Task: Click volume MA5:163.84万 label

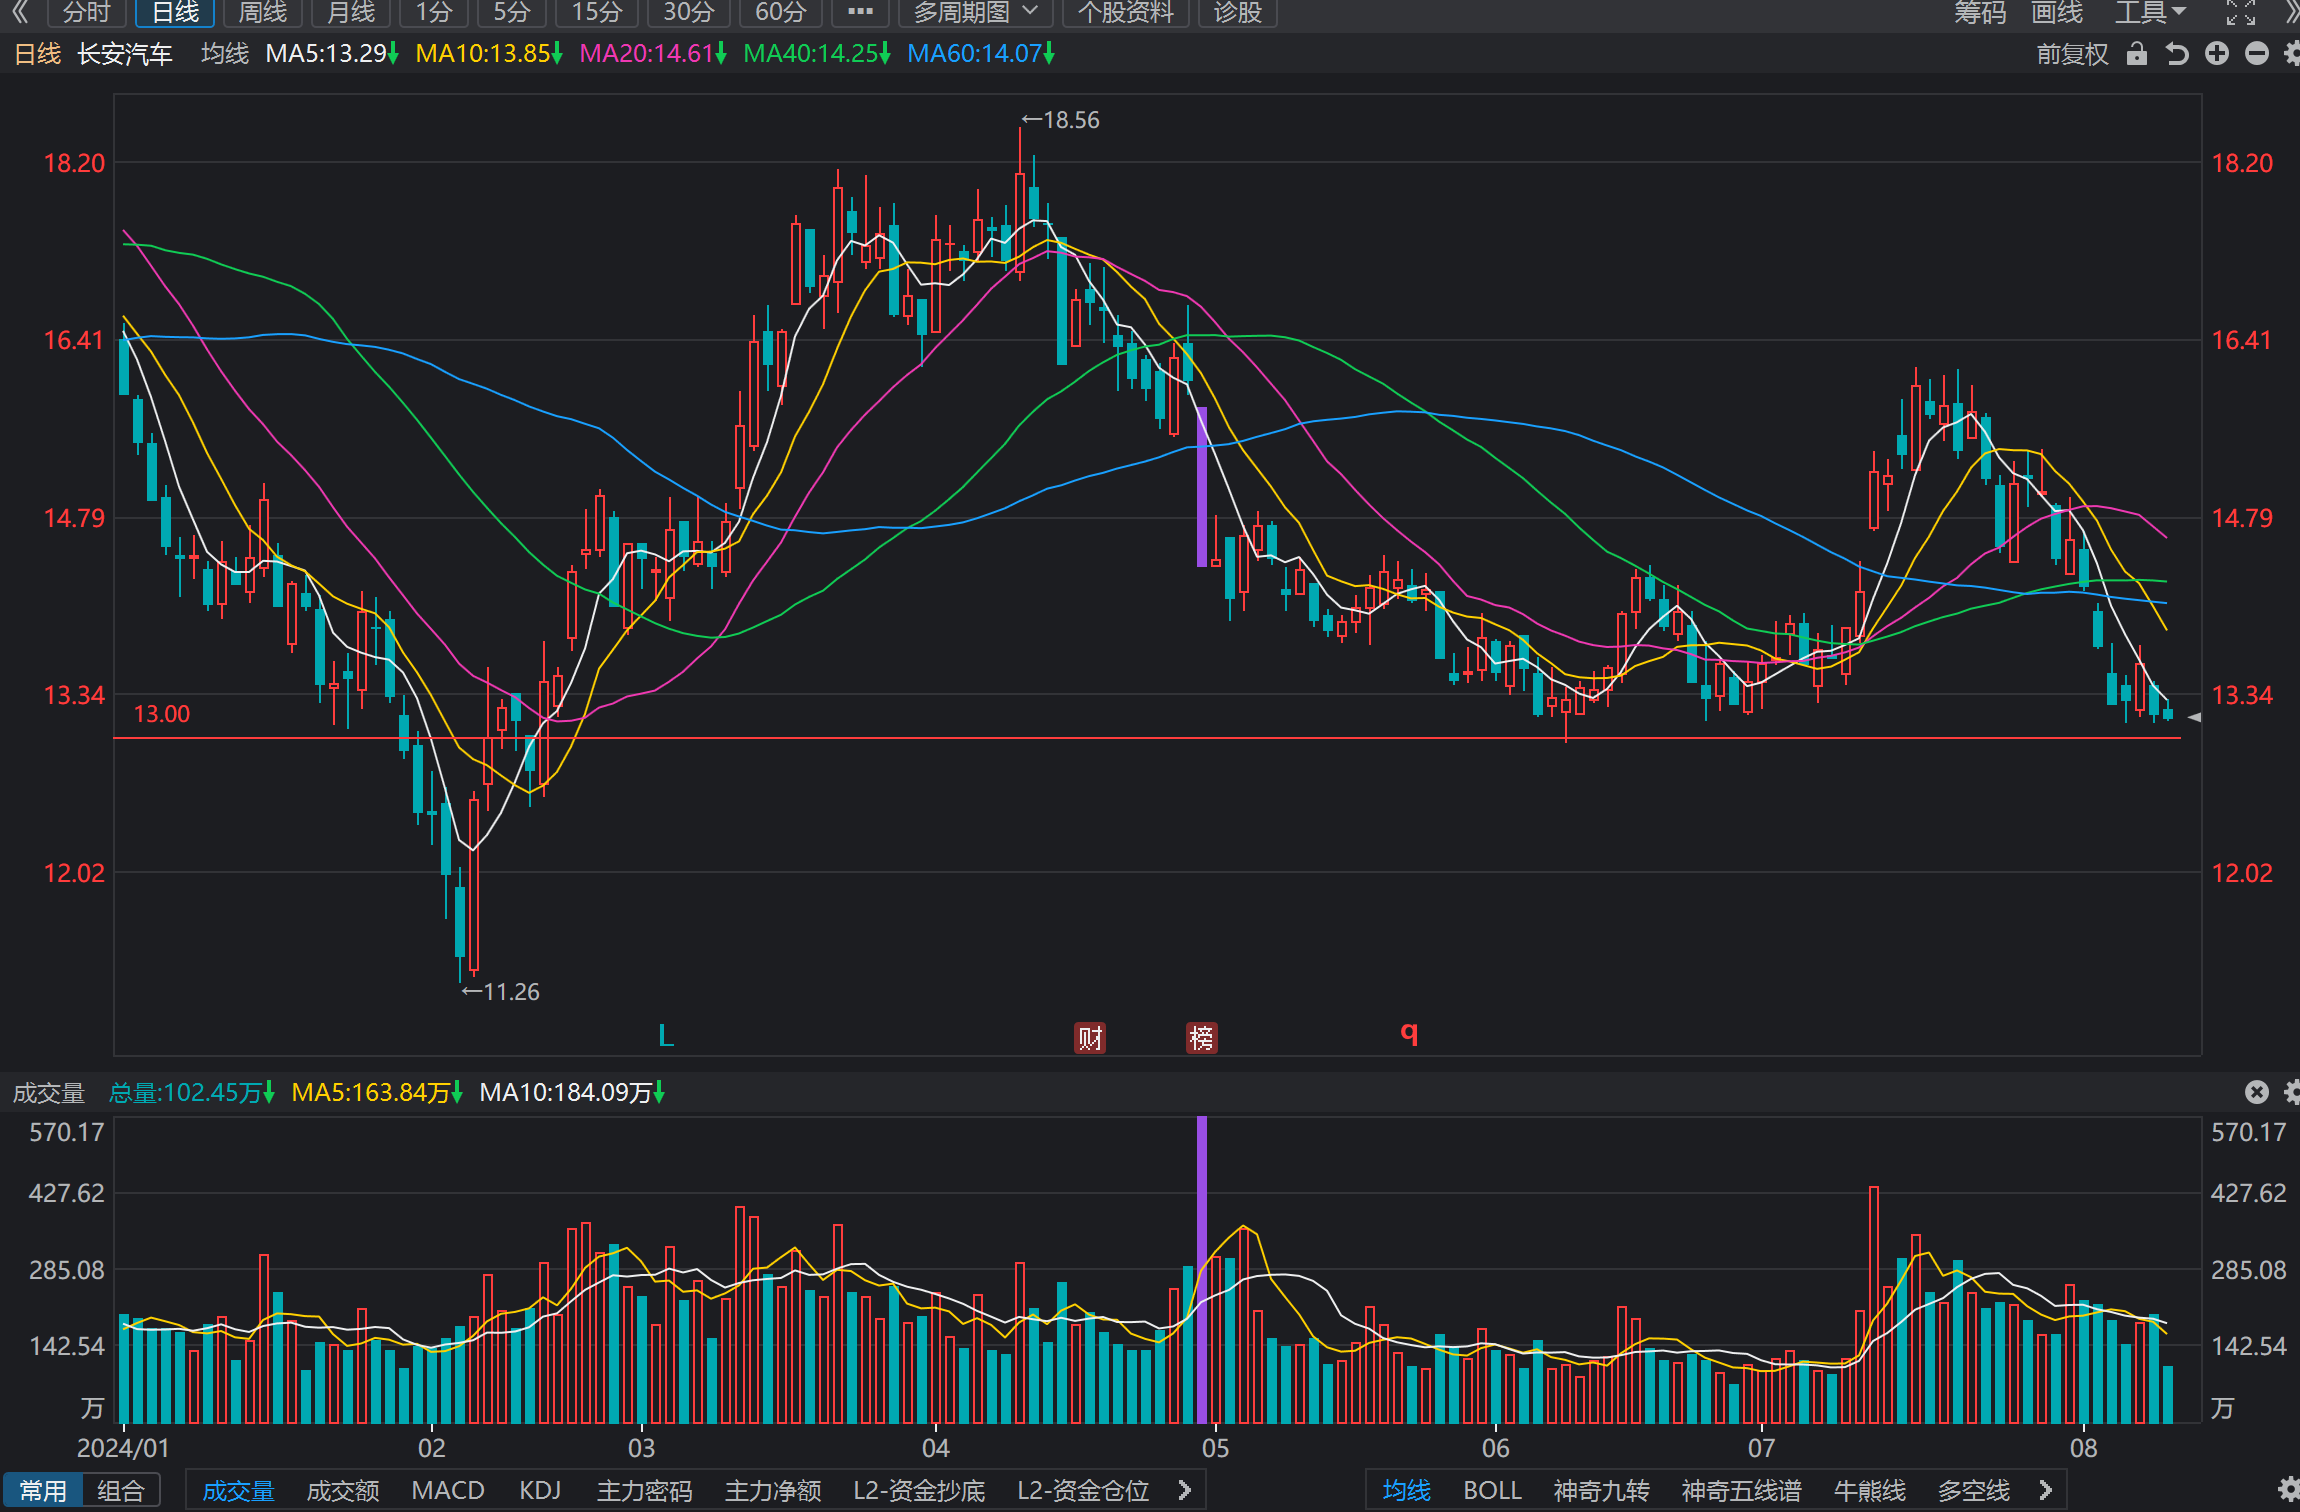Action: click(x=376, y=1092)
